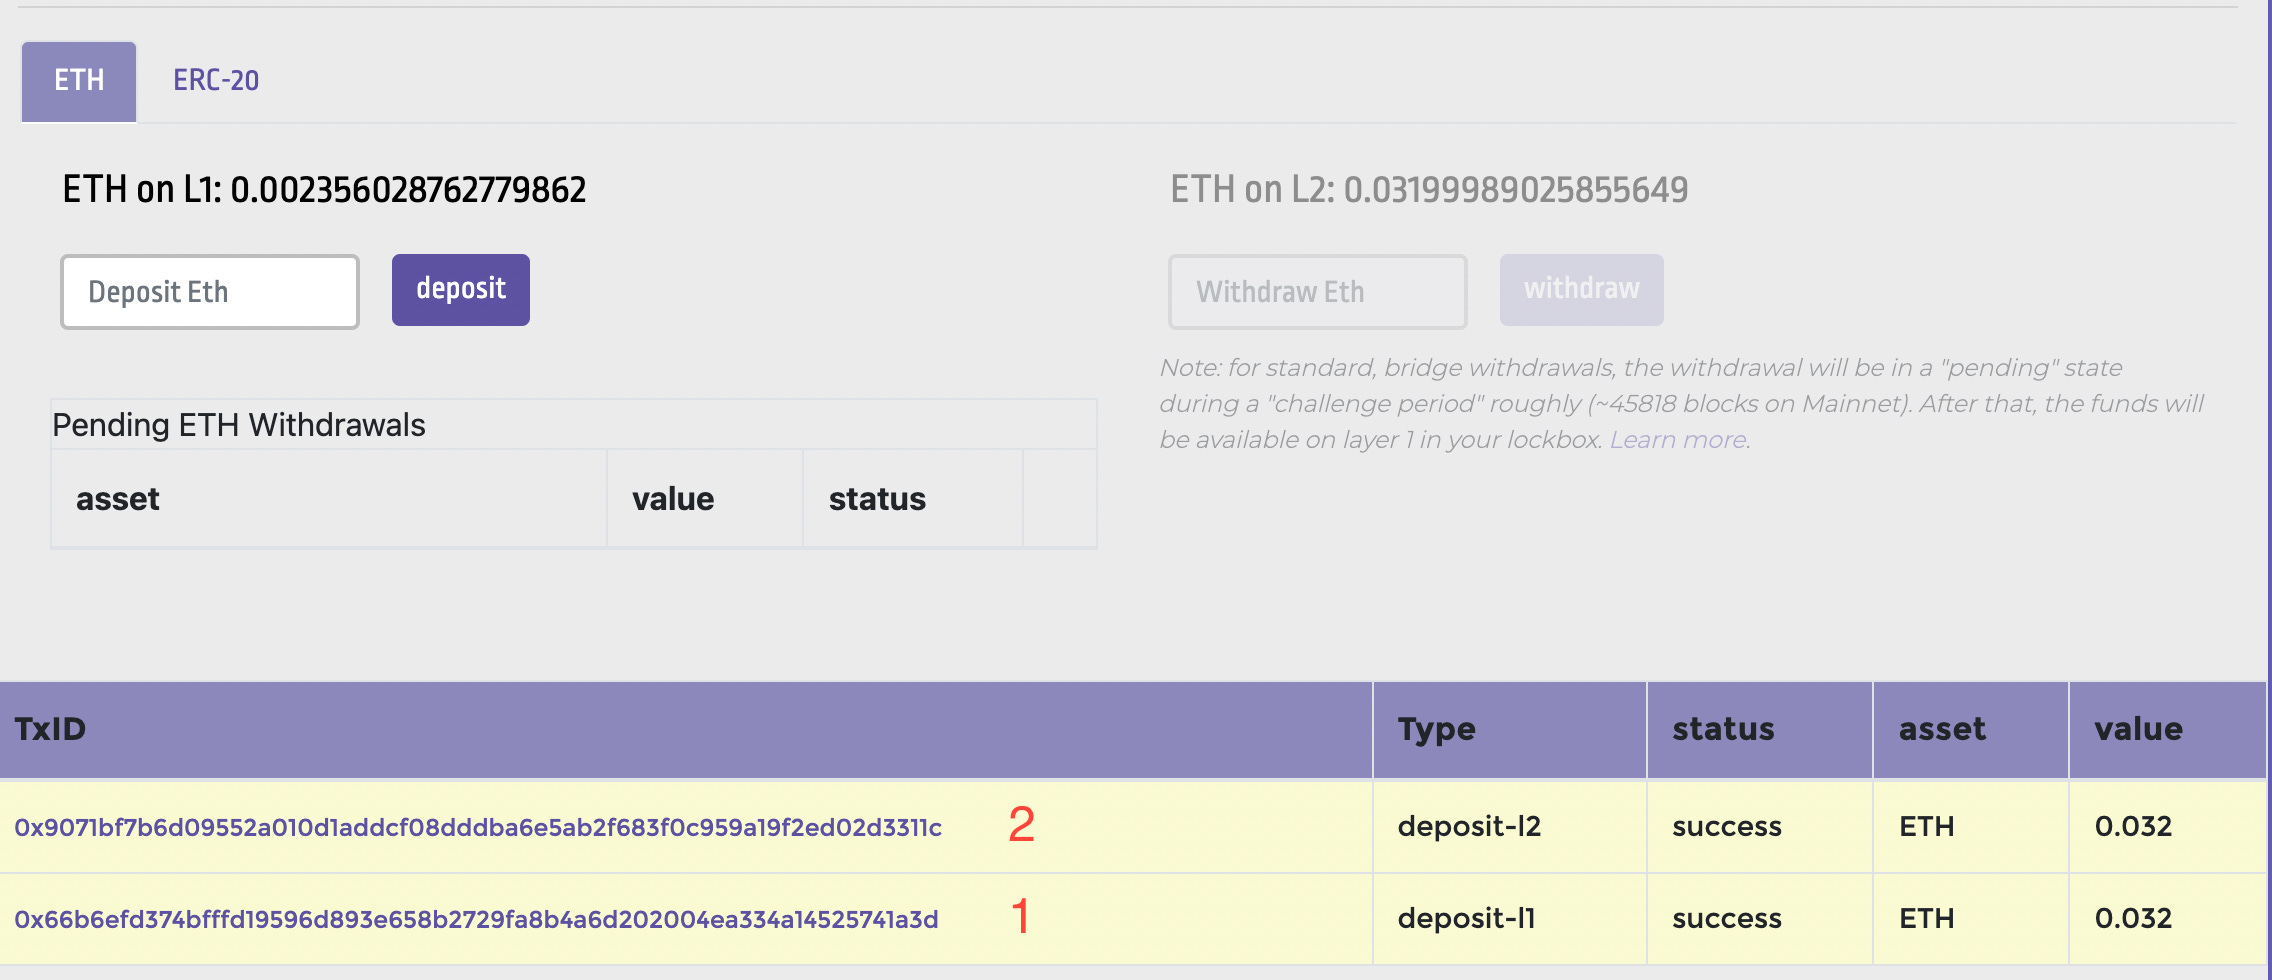Open transaction 0x66b6efd374bfffd1… link
The image size is (2272, 980).
476,920
